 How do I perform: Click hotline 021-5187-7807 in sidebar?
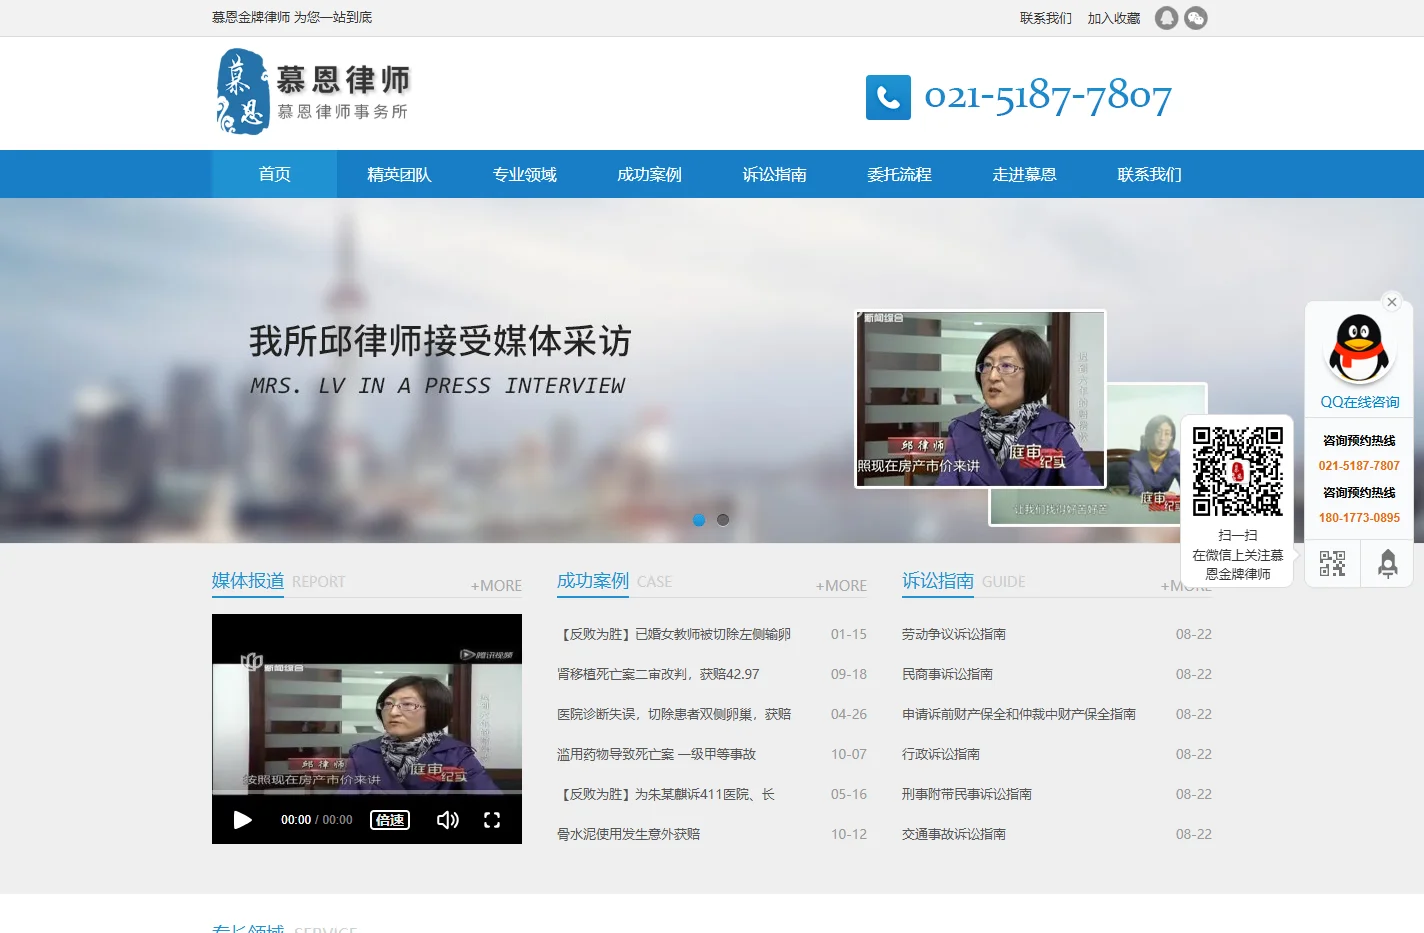(x=1359, y=466)
